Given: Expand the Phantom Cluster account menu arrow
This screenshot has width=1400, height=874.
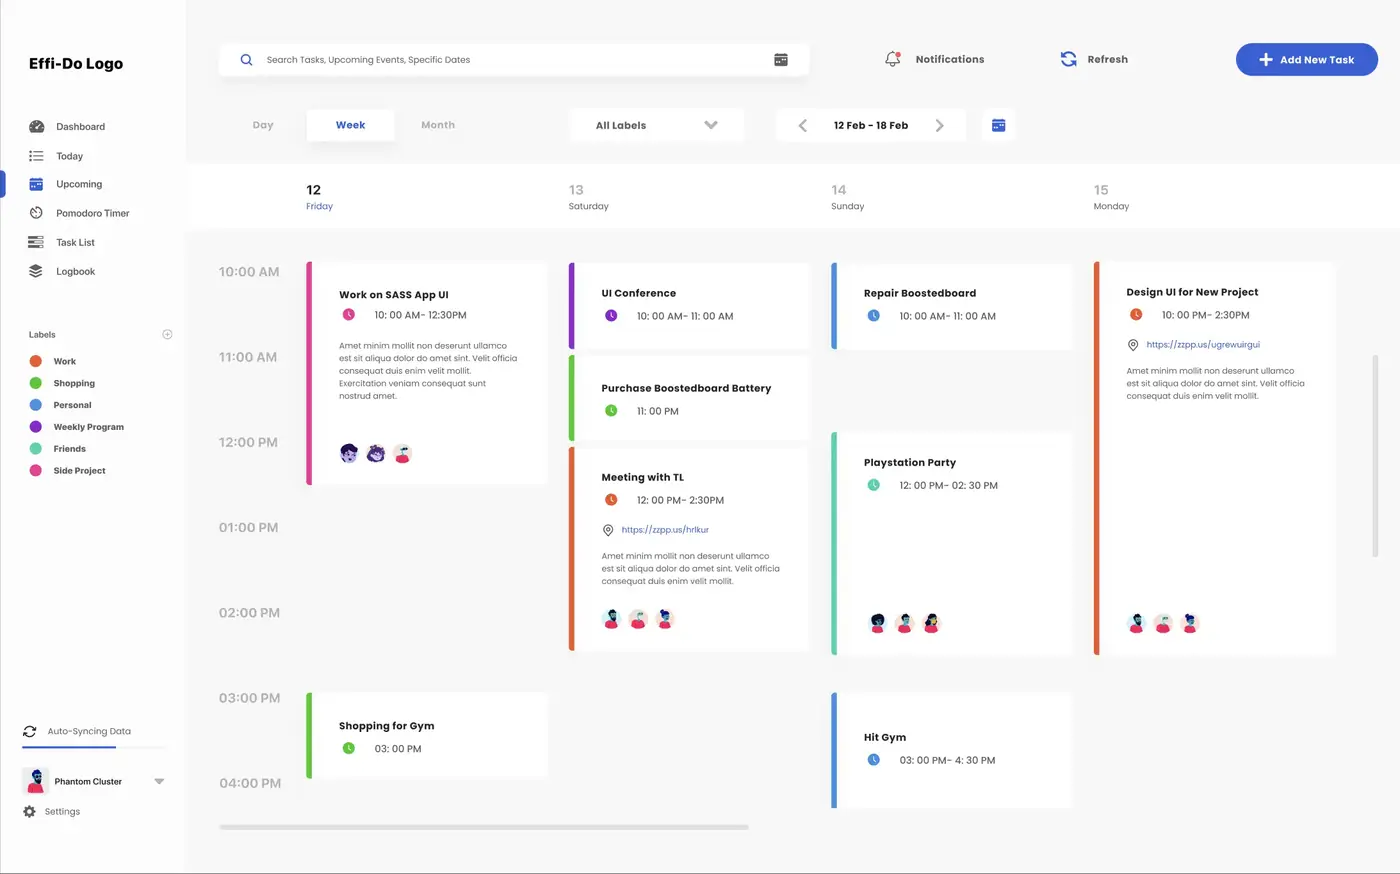Looking at the screenshot, I should [159, 781].
